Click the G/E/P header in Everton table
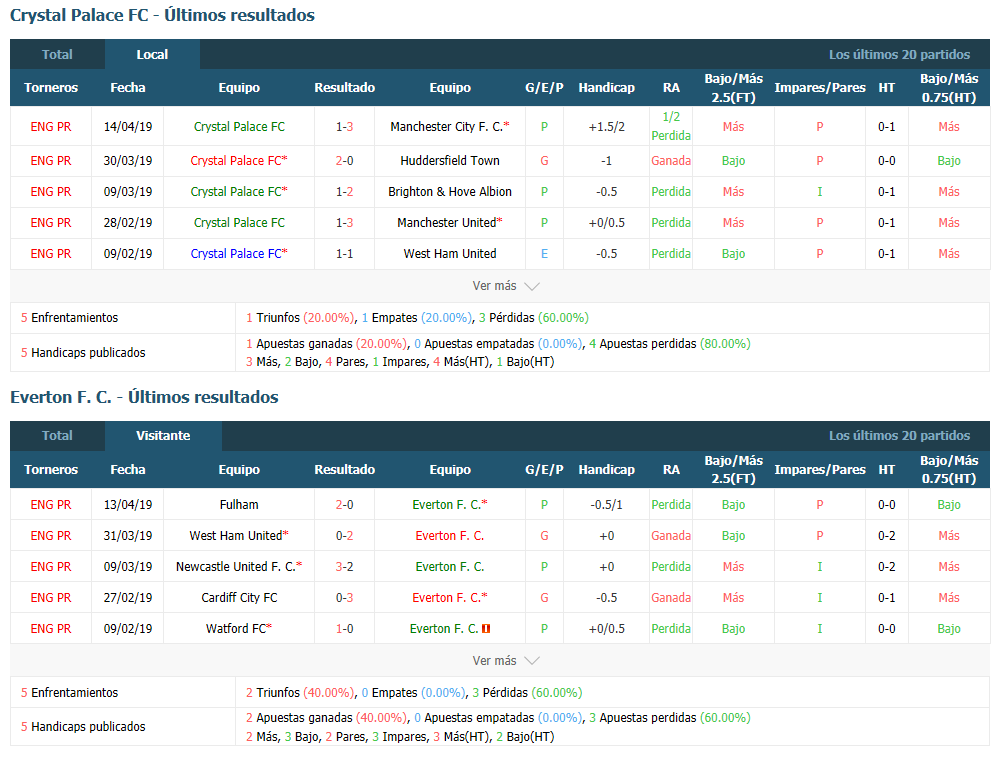The width and height of the screenshot is (994, 758). 544,470
